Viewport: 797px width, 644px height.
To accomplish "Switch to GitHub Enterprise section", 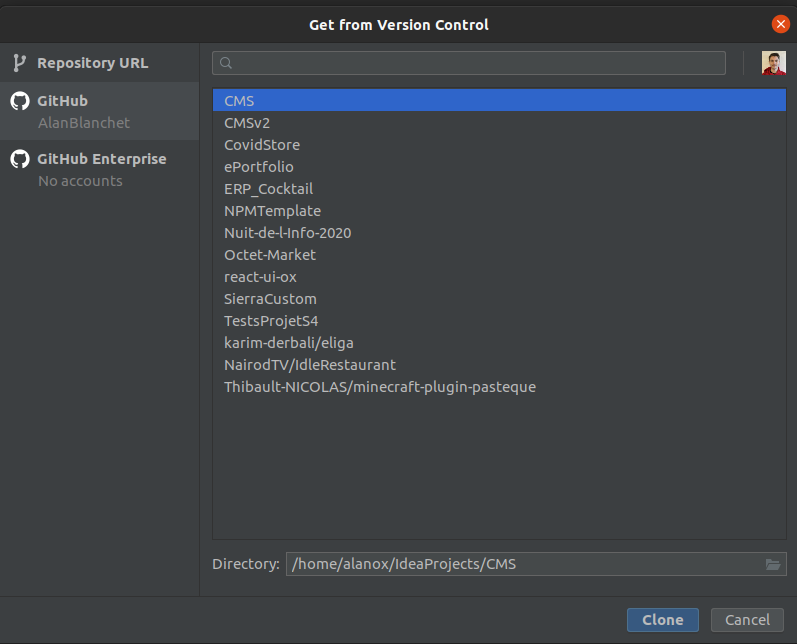I will tap(101, 159).
